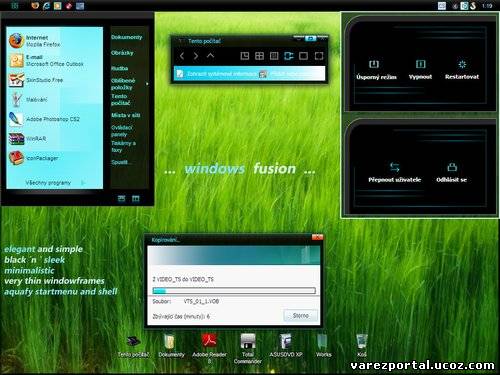This screenshot has width=500, height=375.
Task: Click Internet Explorer quick launch icon
Action: [x=46, y=5]
